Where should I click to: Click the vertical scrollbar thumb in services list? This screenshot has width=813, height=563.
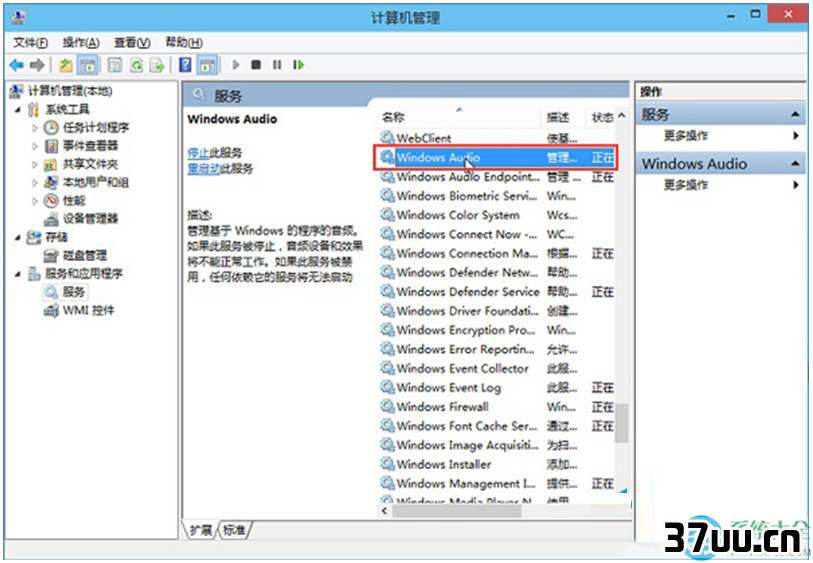(x=622, y=423)
